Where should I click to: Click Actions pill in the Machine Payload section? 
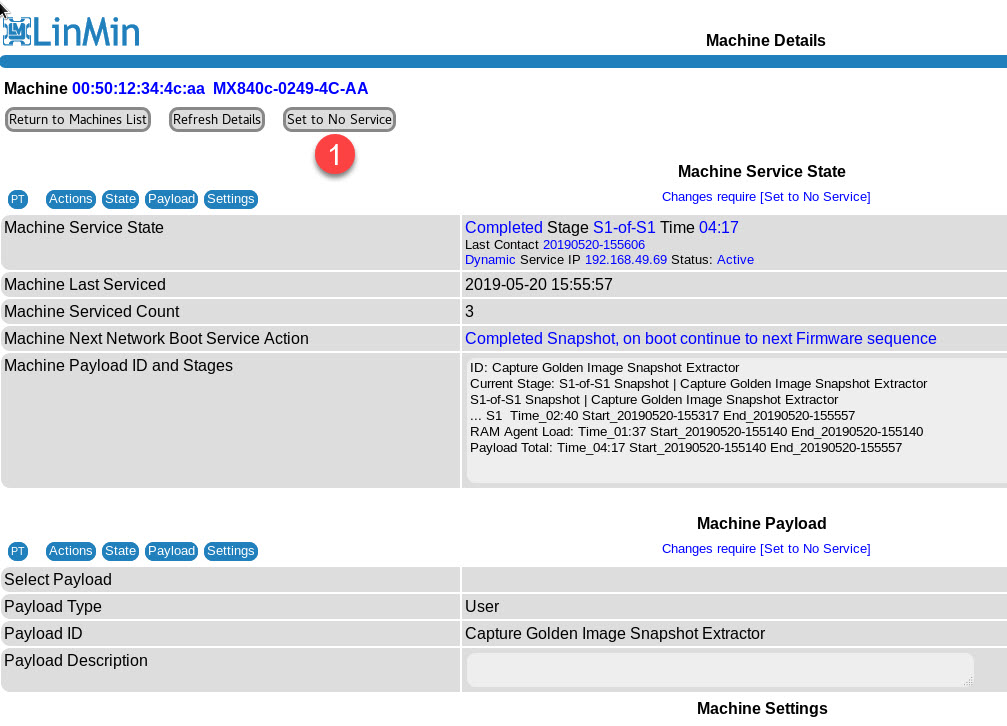(70, 551)
